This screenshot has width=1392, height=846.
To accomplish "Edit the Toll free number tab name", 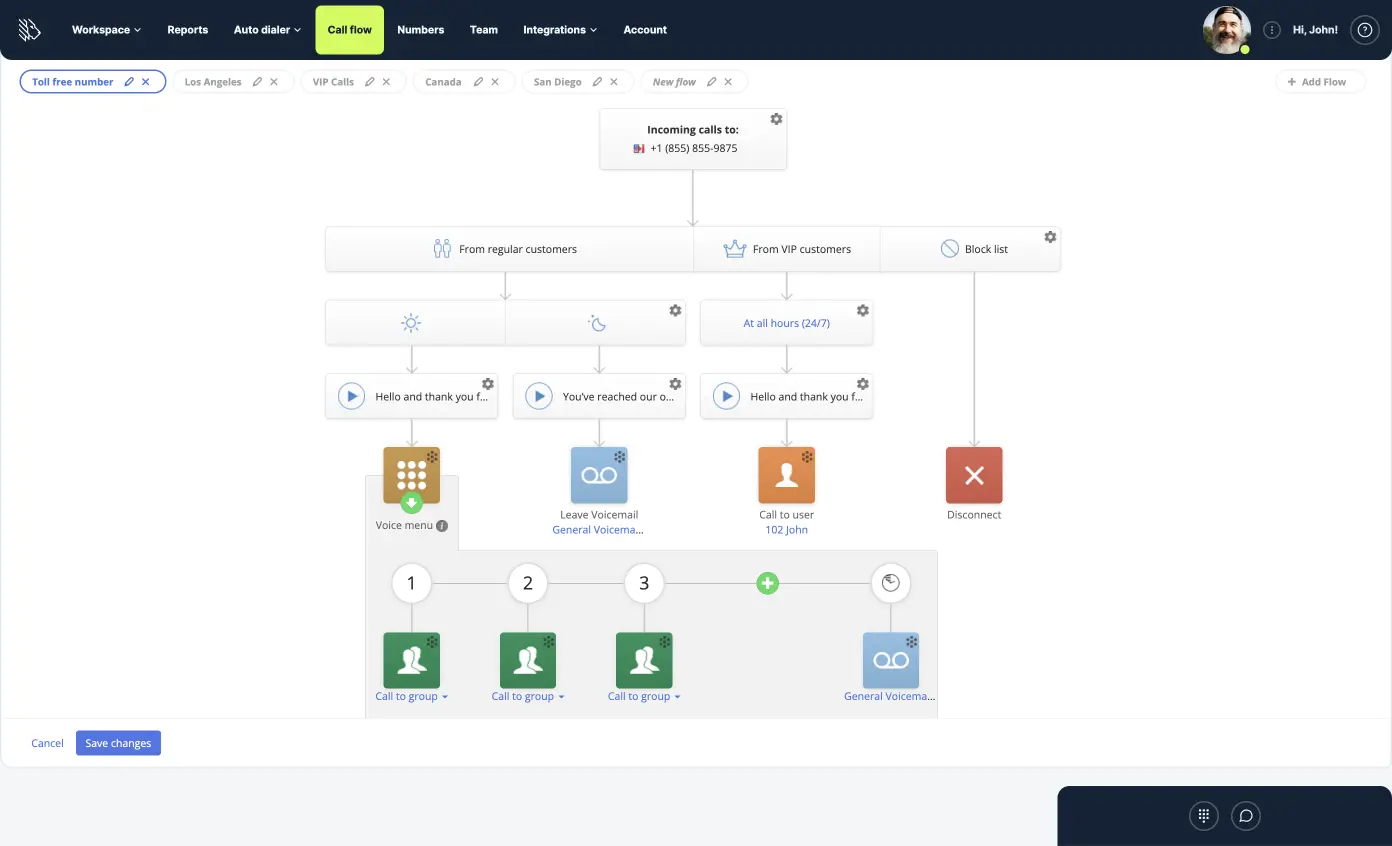I will 129,82.
